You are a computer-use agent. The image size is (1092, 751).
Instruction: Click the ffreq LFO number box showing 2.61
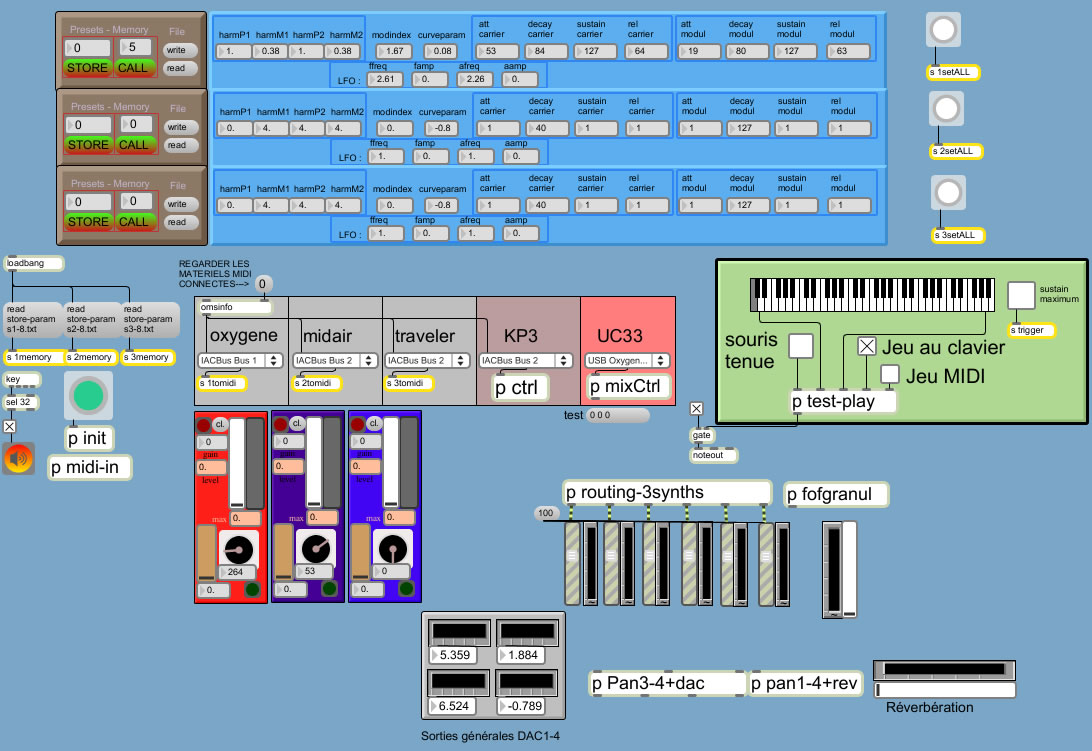(385, 79)
